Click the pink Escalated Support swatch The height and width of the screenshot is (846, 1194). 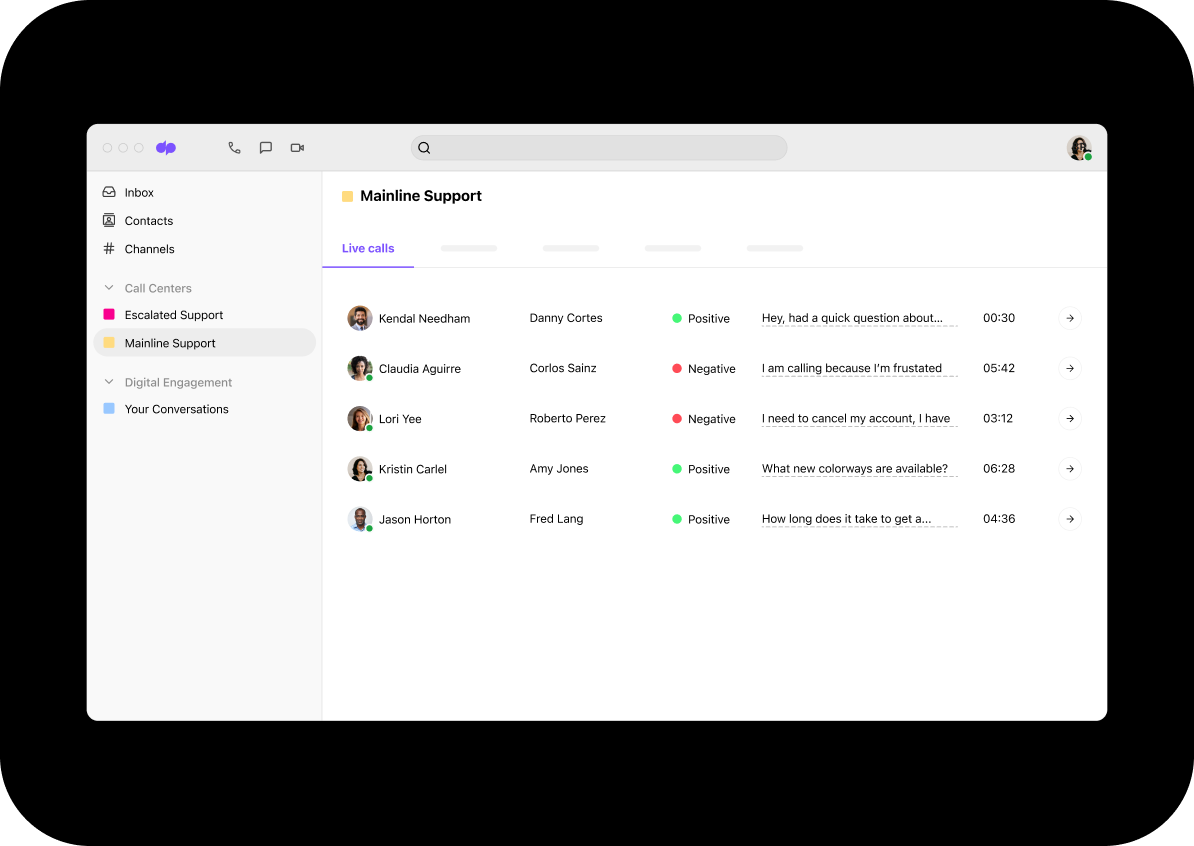pyautogui.click(x=109, y=314)
